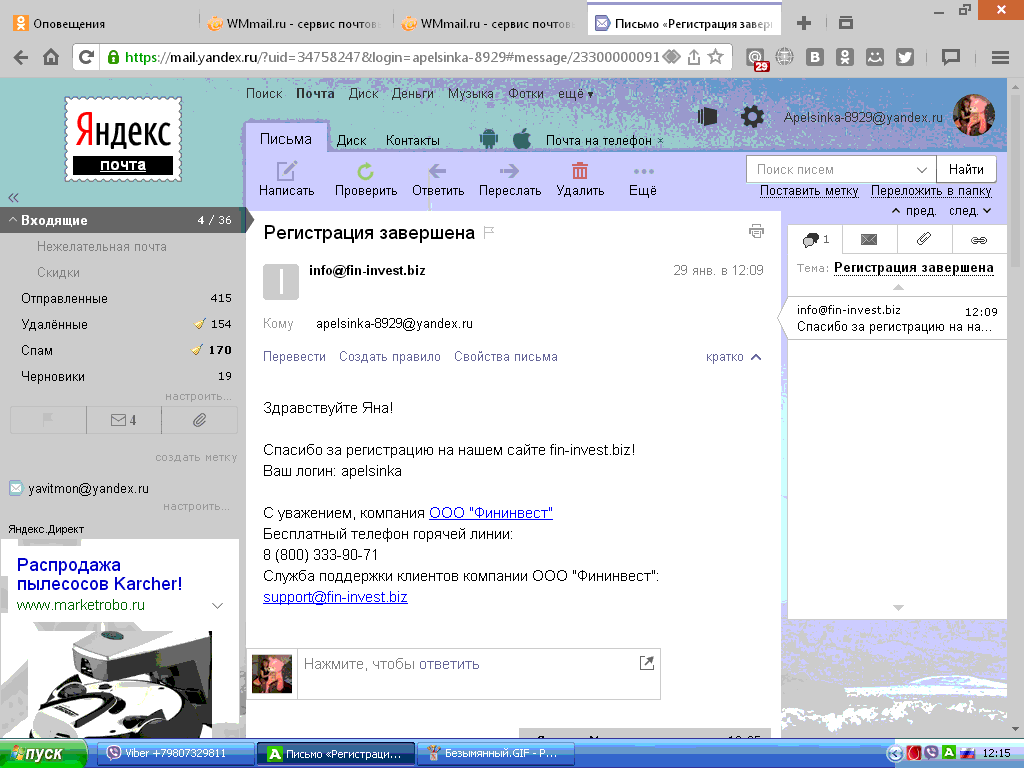
Task: Click the themes icon left of the gear
Action: click(707, 117)
